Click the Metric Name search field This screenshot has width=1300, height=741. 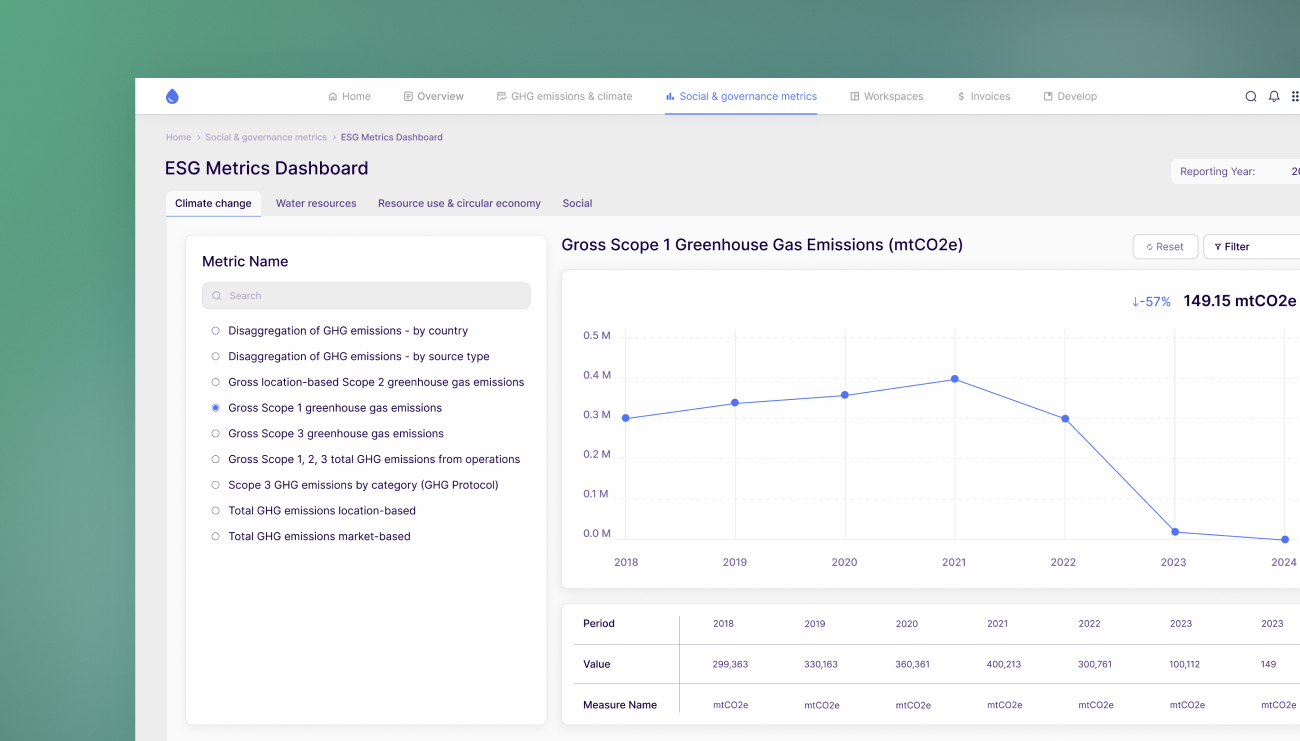click(366, 296)
